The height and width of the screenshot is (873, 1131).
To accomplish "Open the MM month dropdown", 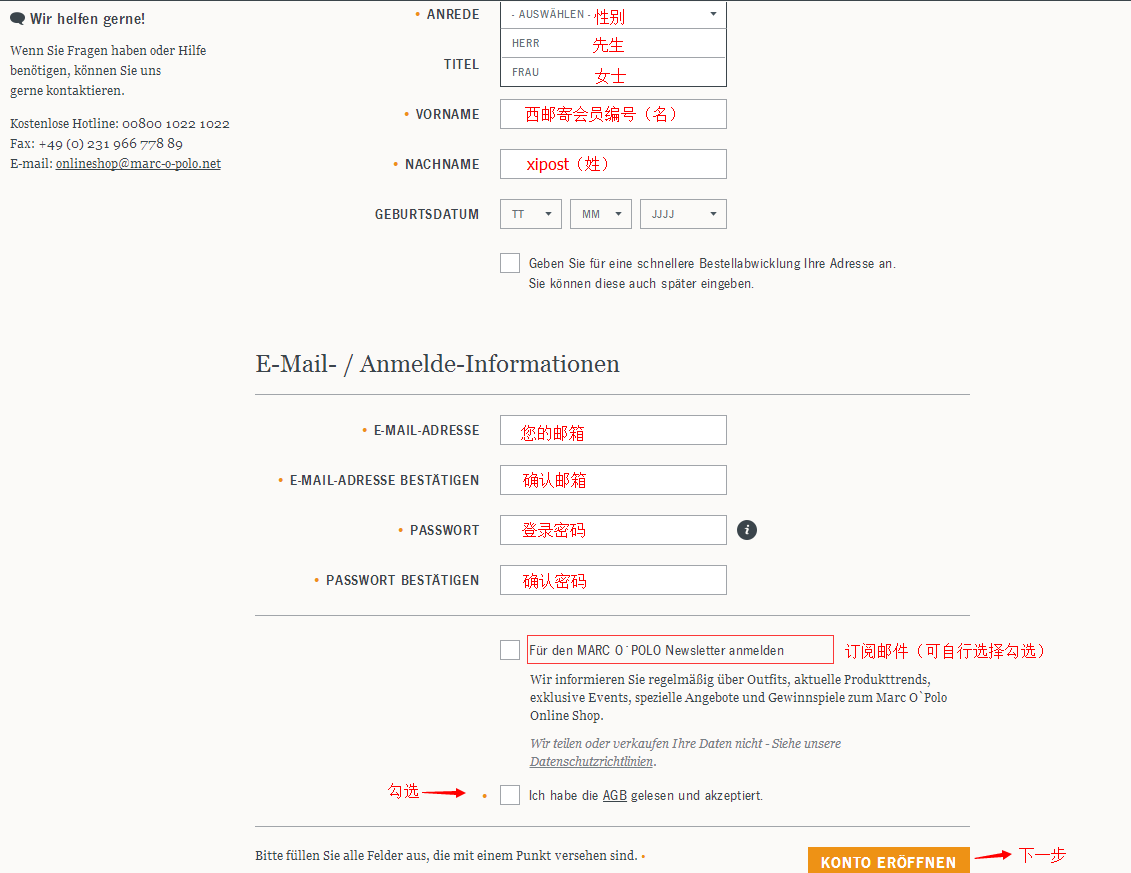I will 600,214.
